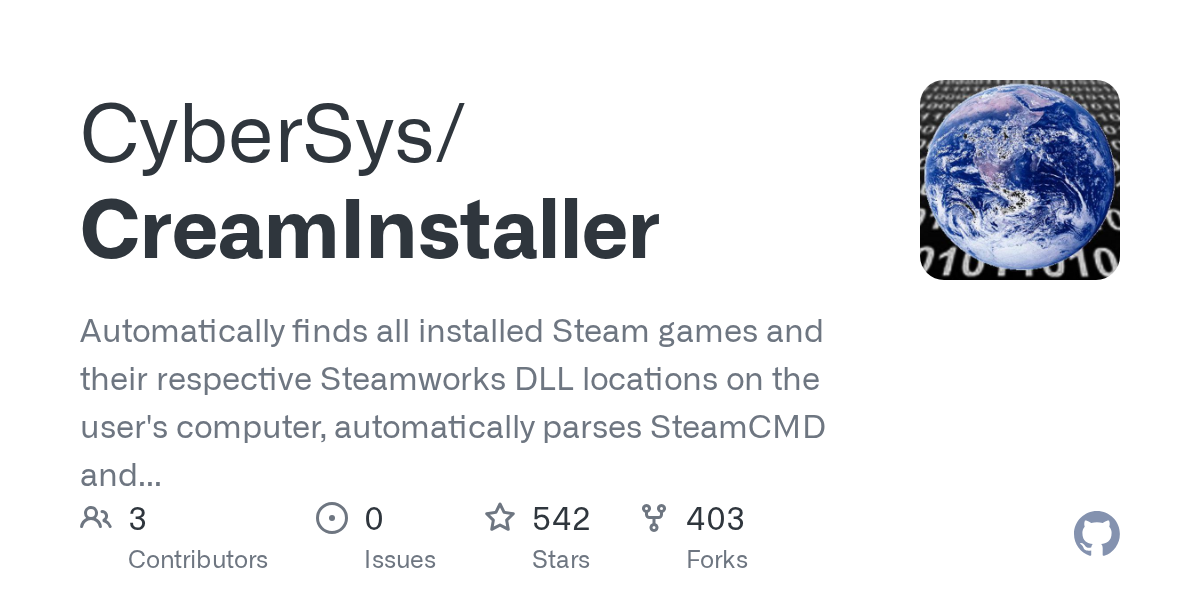Viewport: 1200px width, 600px height.
Task: Click the 3 contributors count
Action: pos(138,519)
